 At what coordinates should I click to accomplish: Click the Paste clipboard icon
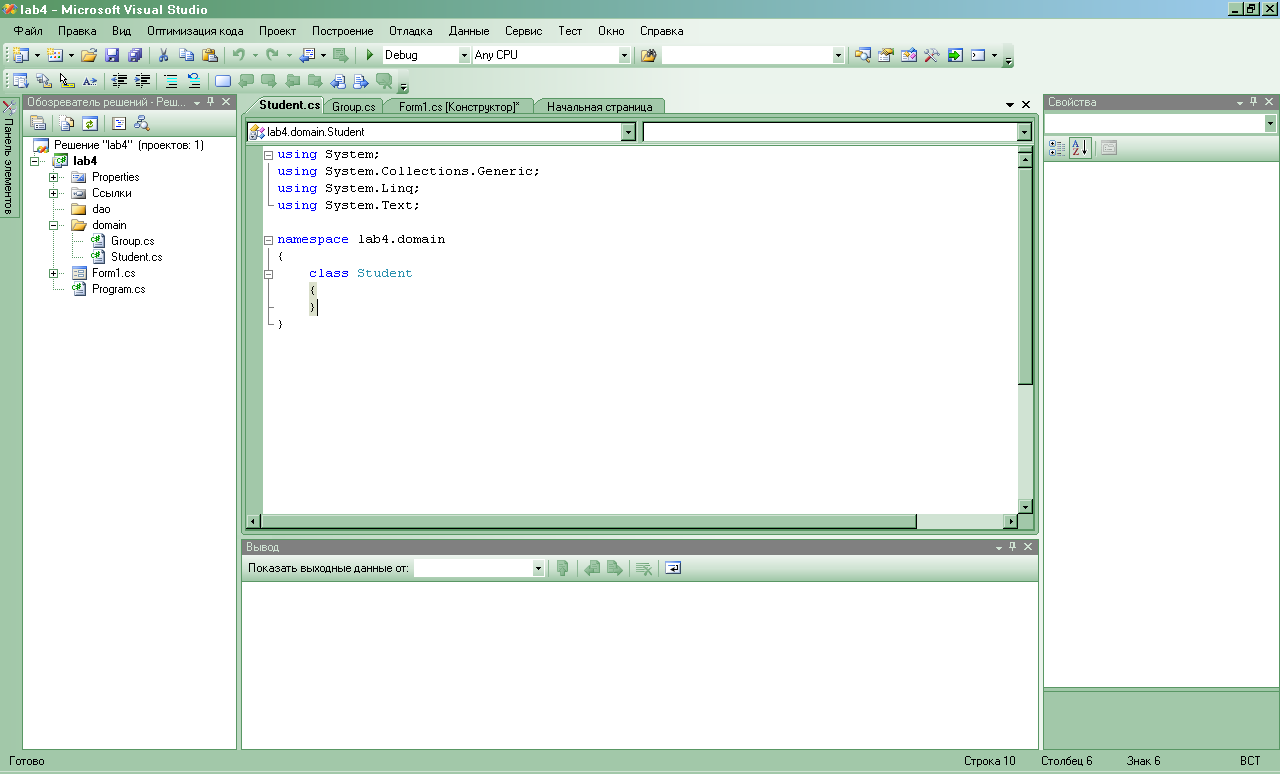tap(209, 55)
